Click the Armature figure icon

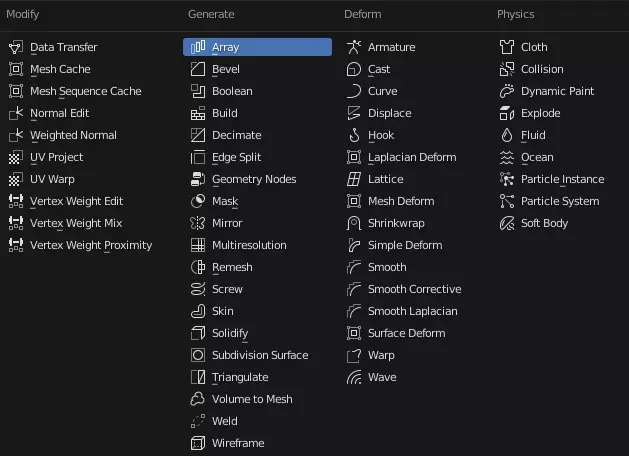pyautogui.click(x=354, y=47)
